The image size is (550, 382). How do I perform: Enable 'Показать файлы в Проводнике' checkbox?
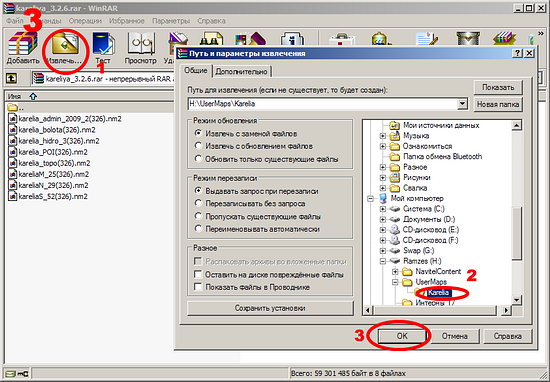199,287
